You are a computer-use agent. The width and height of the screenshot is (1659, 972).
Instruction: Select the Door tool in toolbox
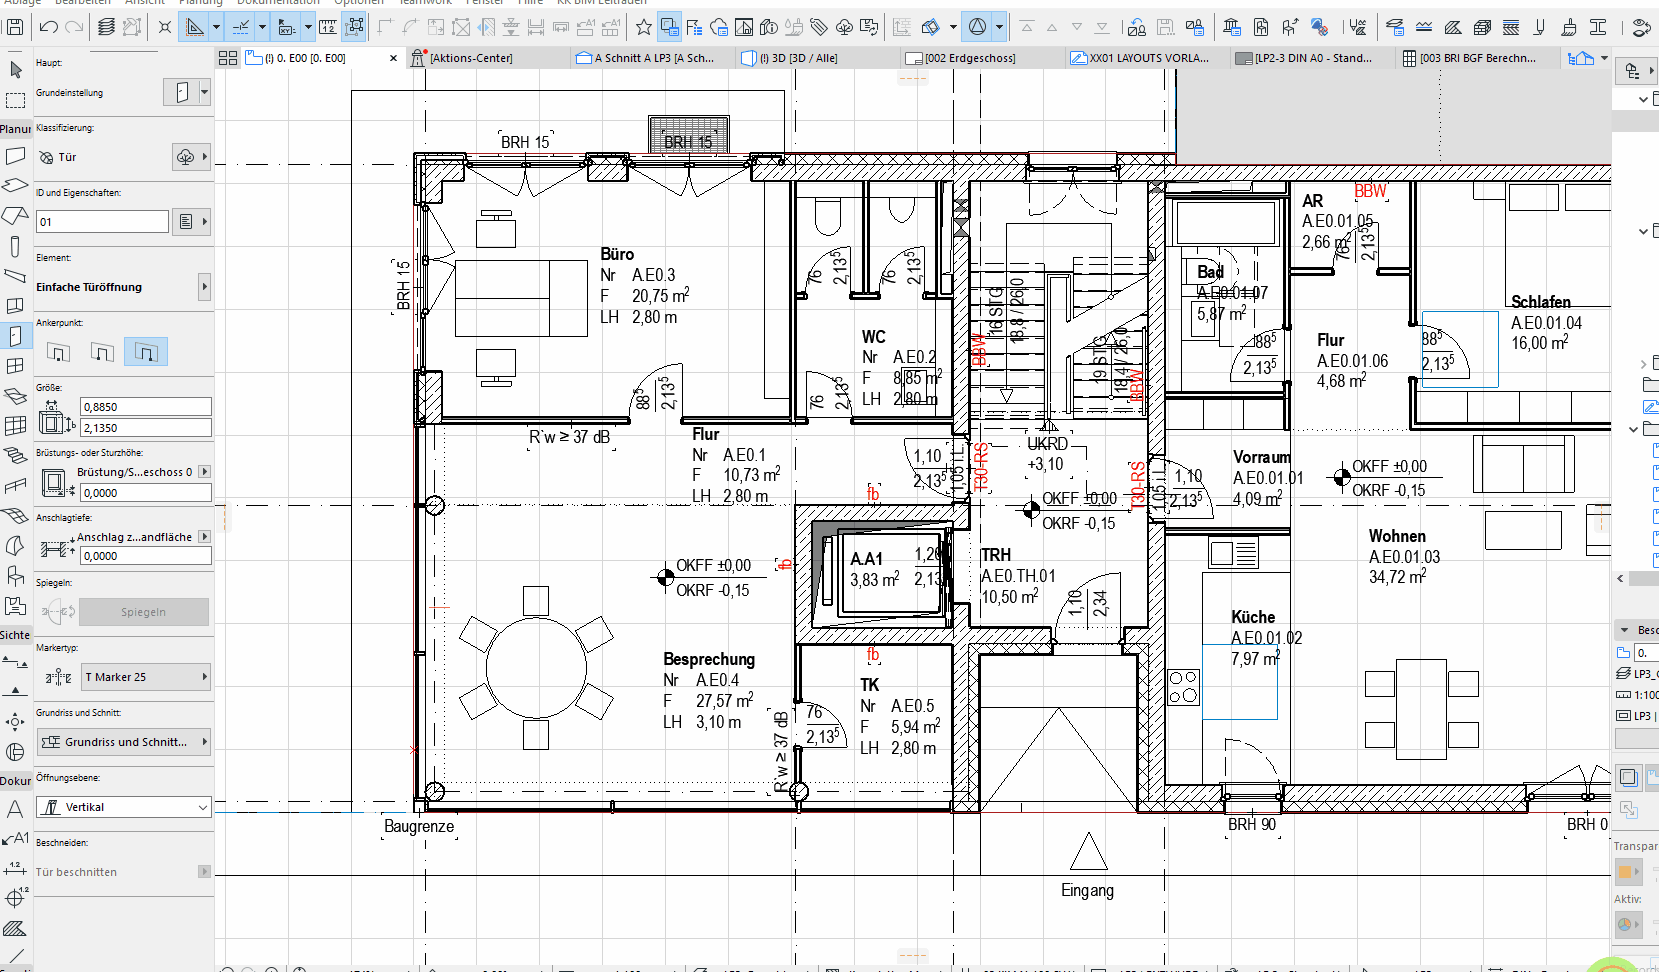(15, 337)
